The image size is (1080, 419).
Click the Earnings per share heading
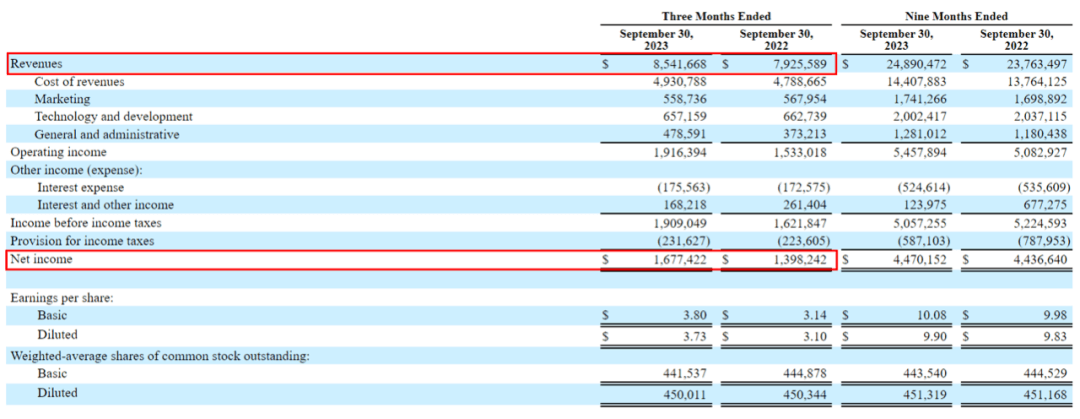[59, 298]
